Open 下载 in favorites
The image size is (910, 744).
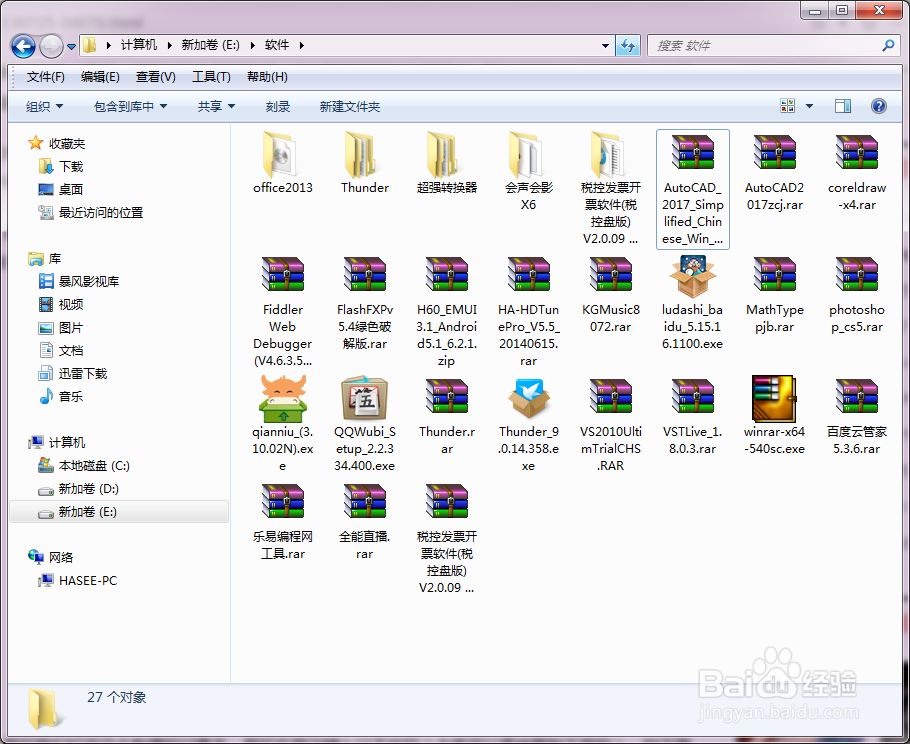pos(61,167)
